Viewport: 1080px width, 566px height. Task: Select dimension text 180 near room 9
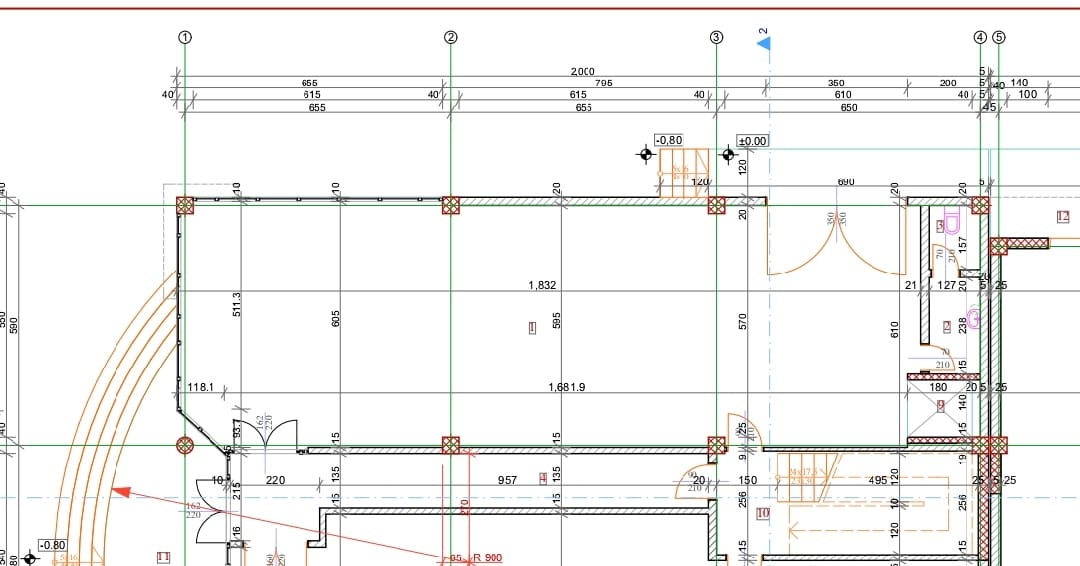[938, 387]
